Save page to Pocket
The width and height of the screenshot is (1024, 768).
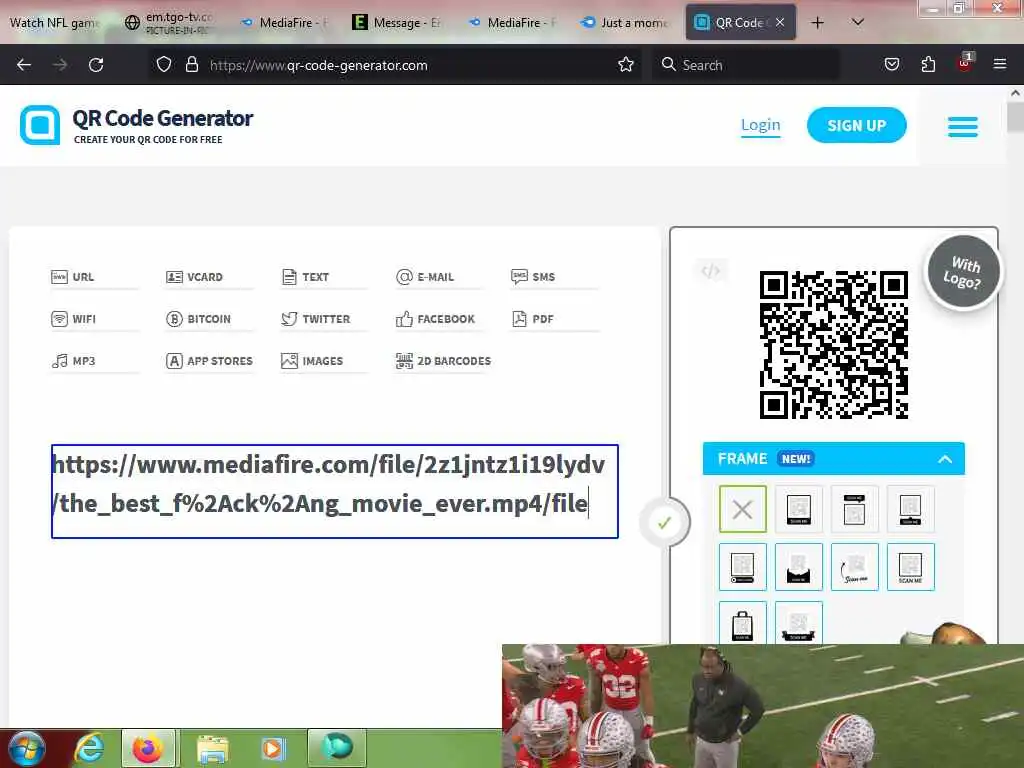click(x=891, y=64)
